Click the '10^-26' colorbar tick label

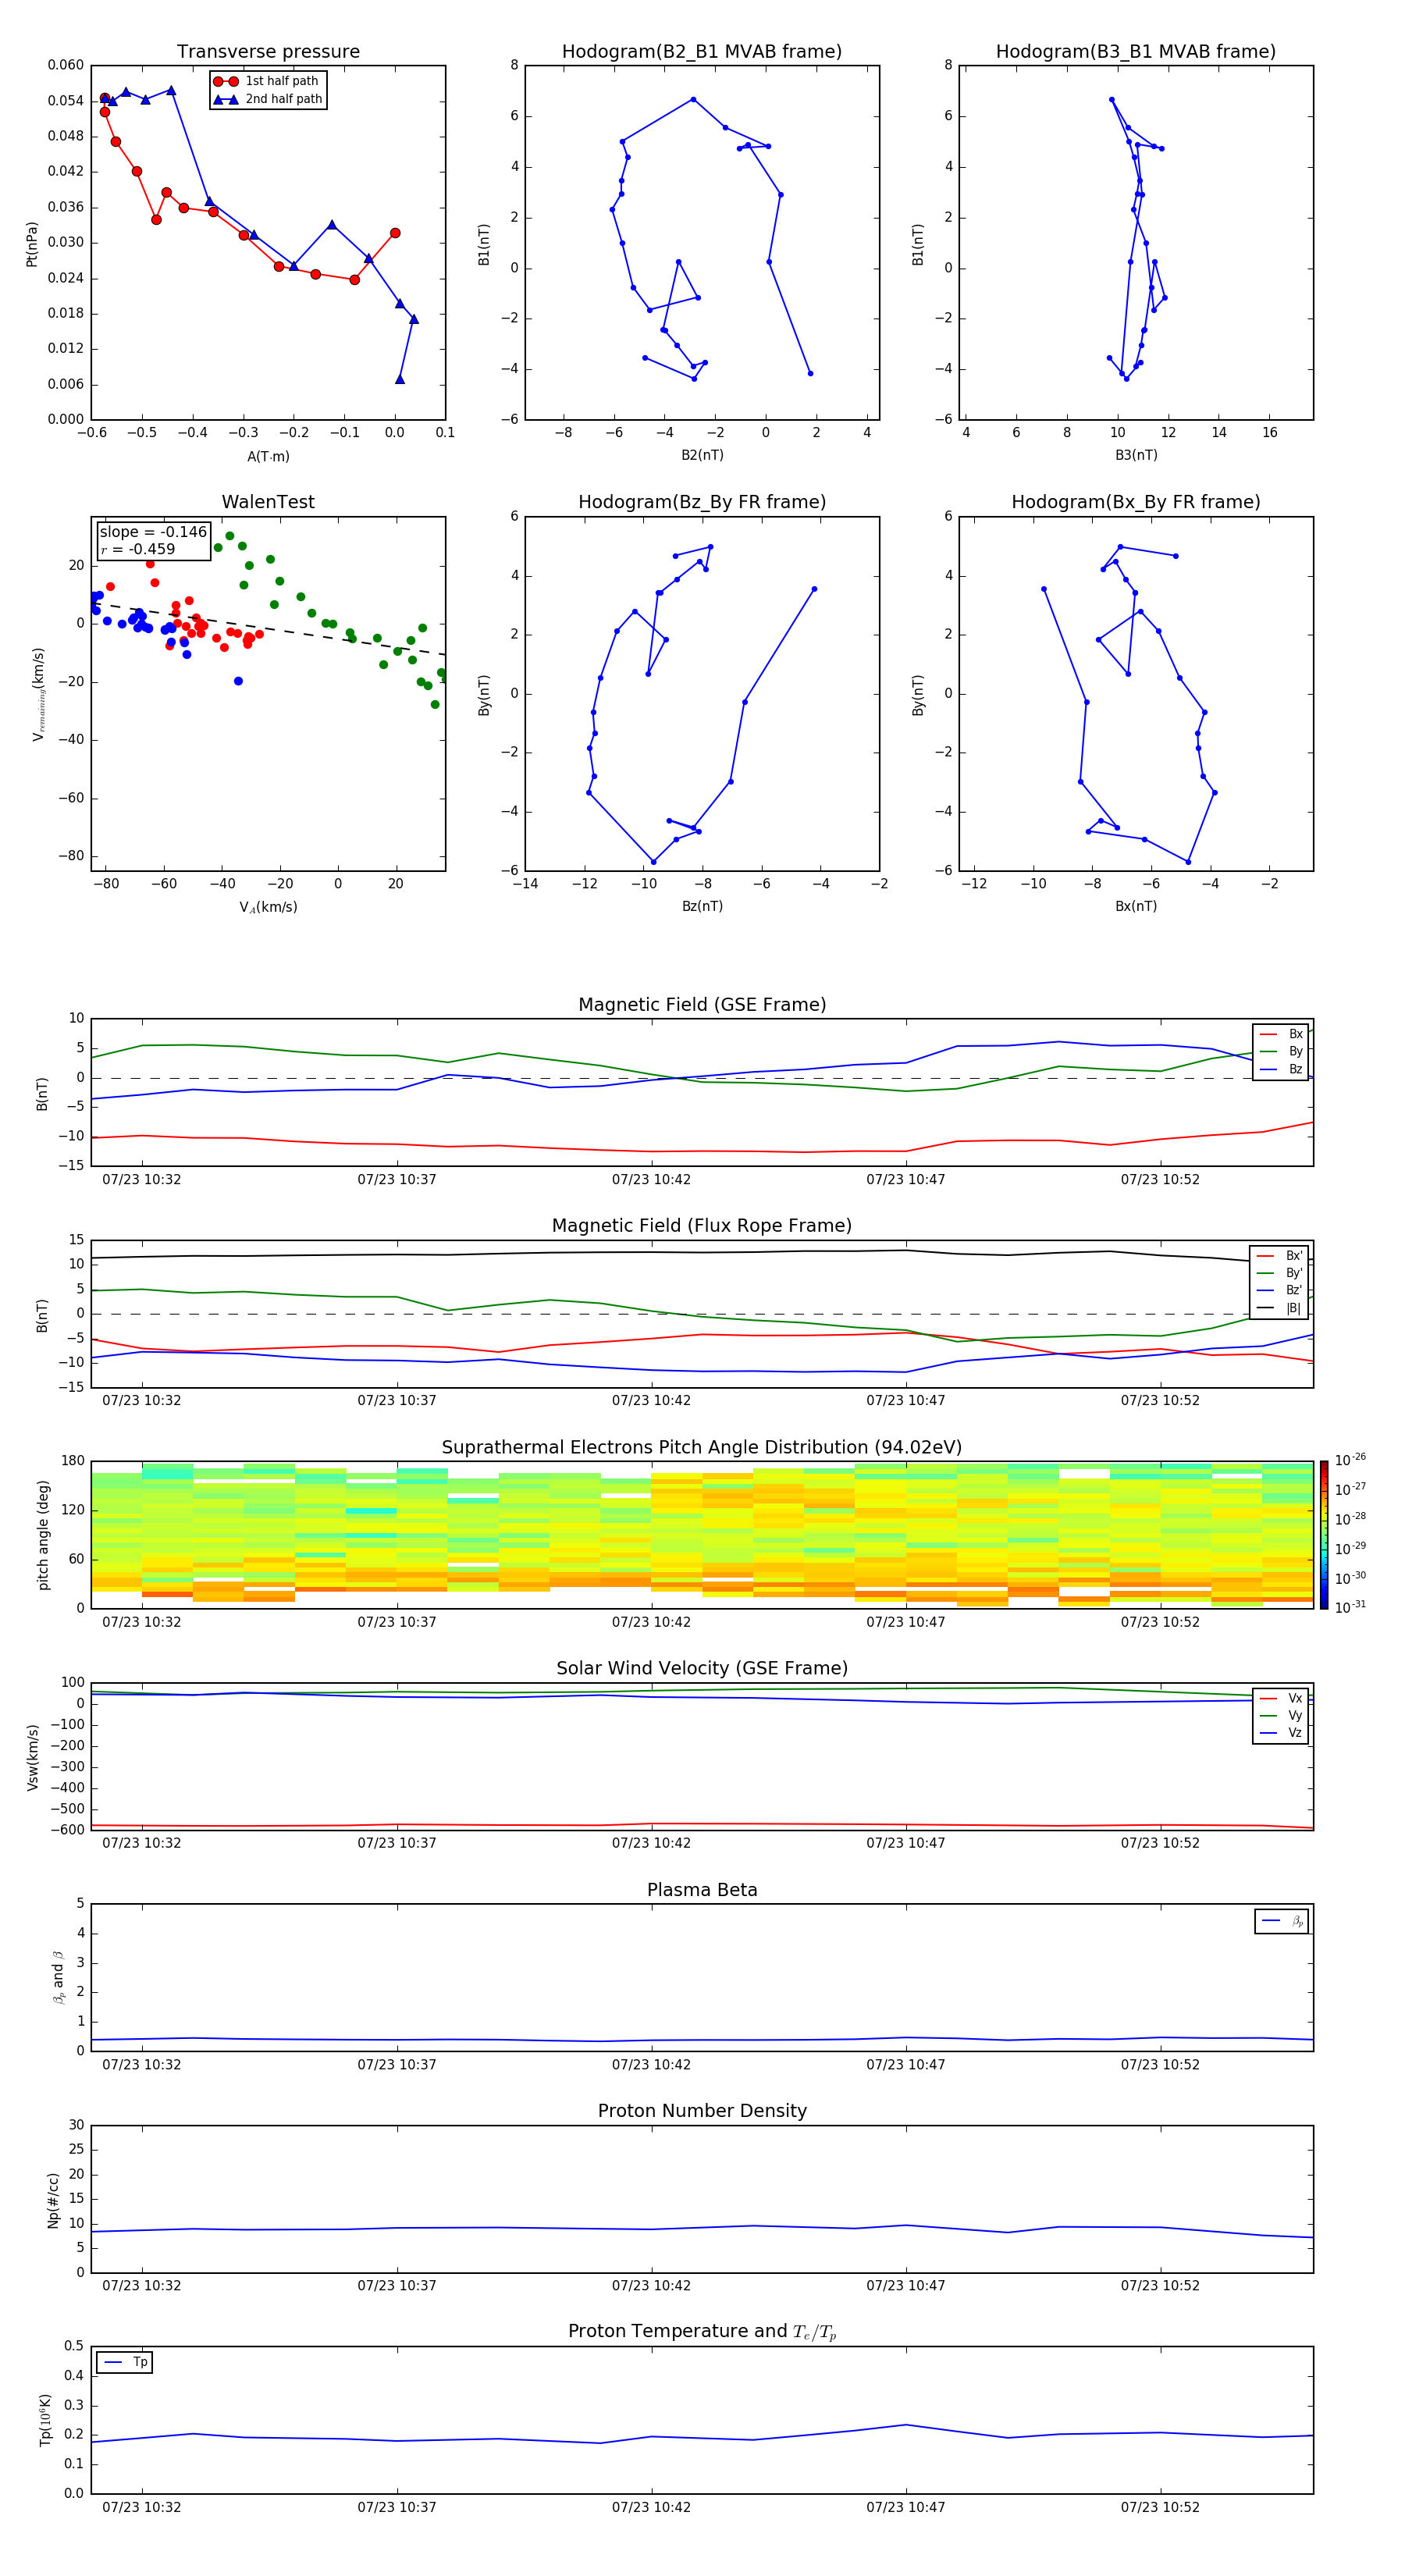point(1350,1460)
